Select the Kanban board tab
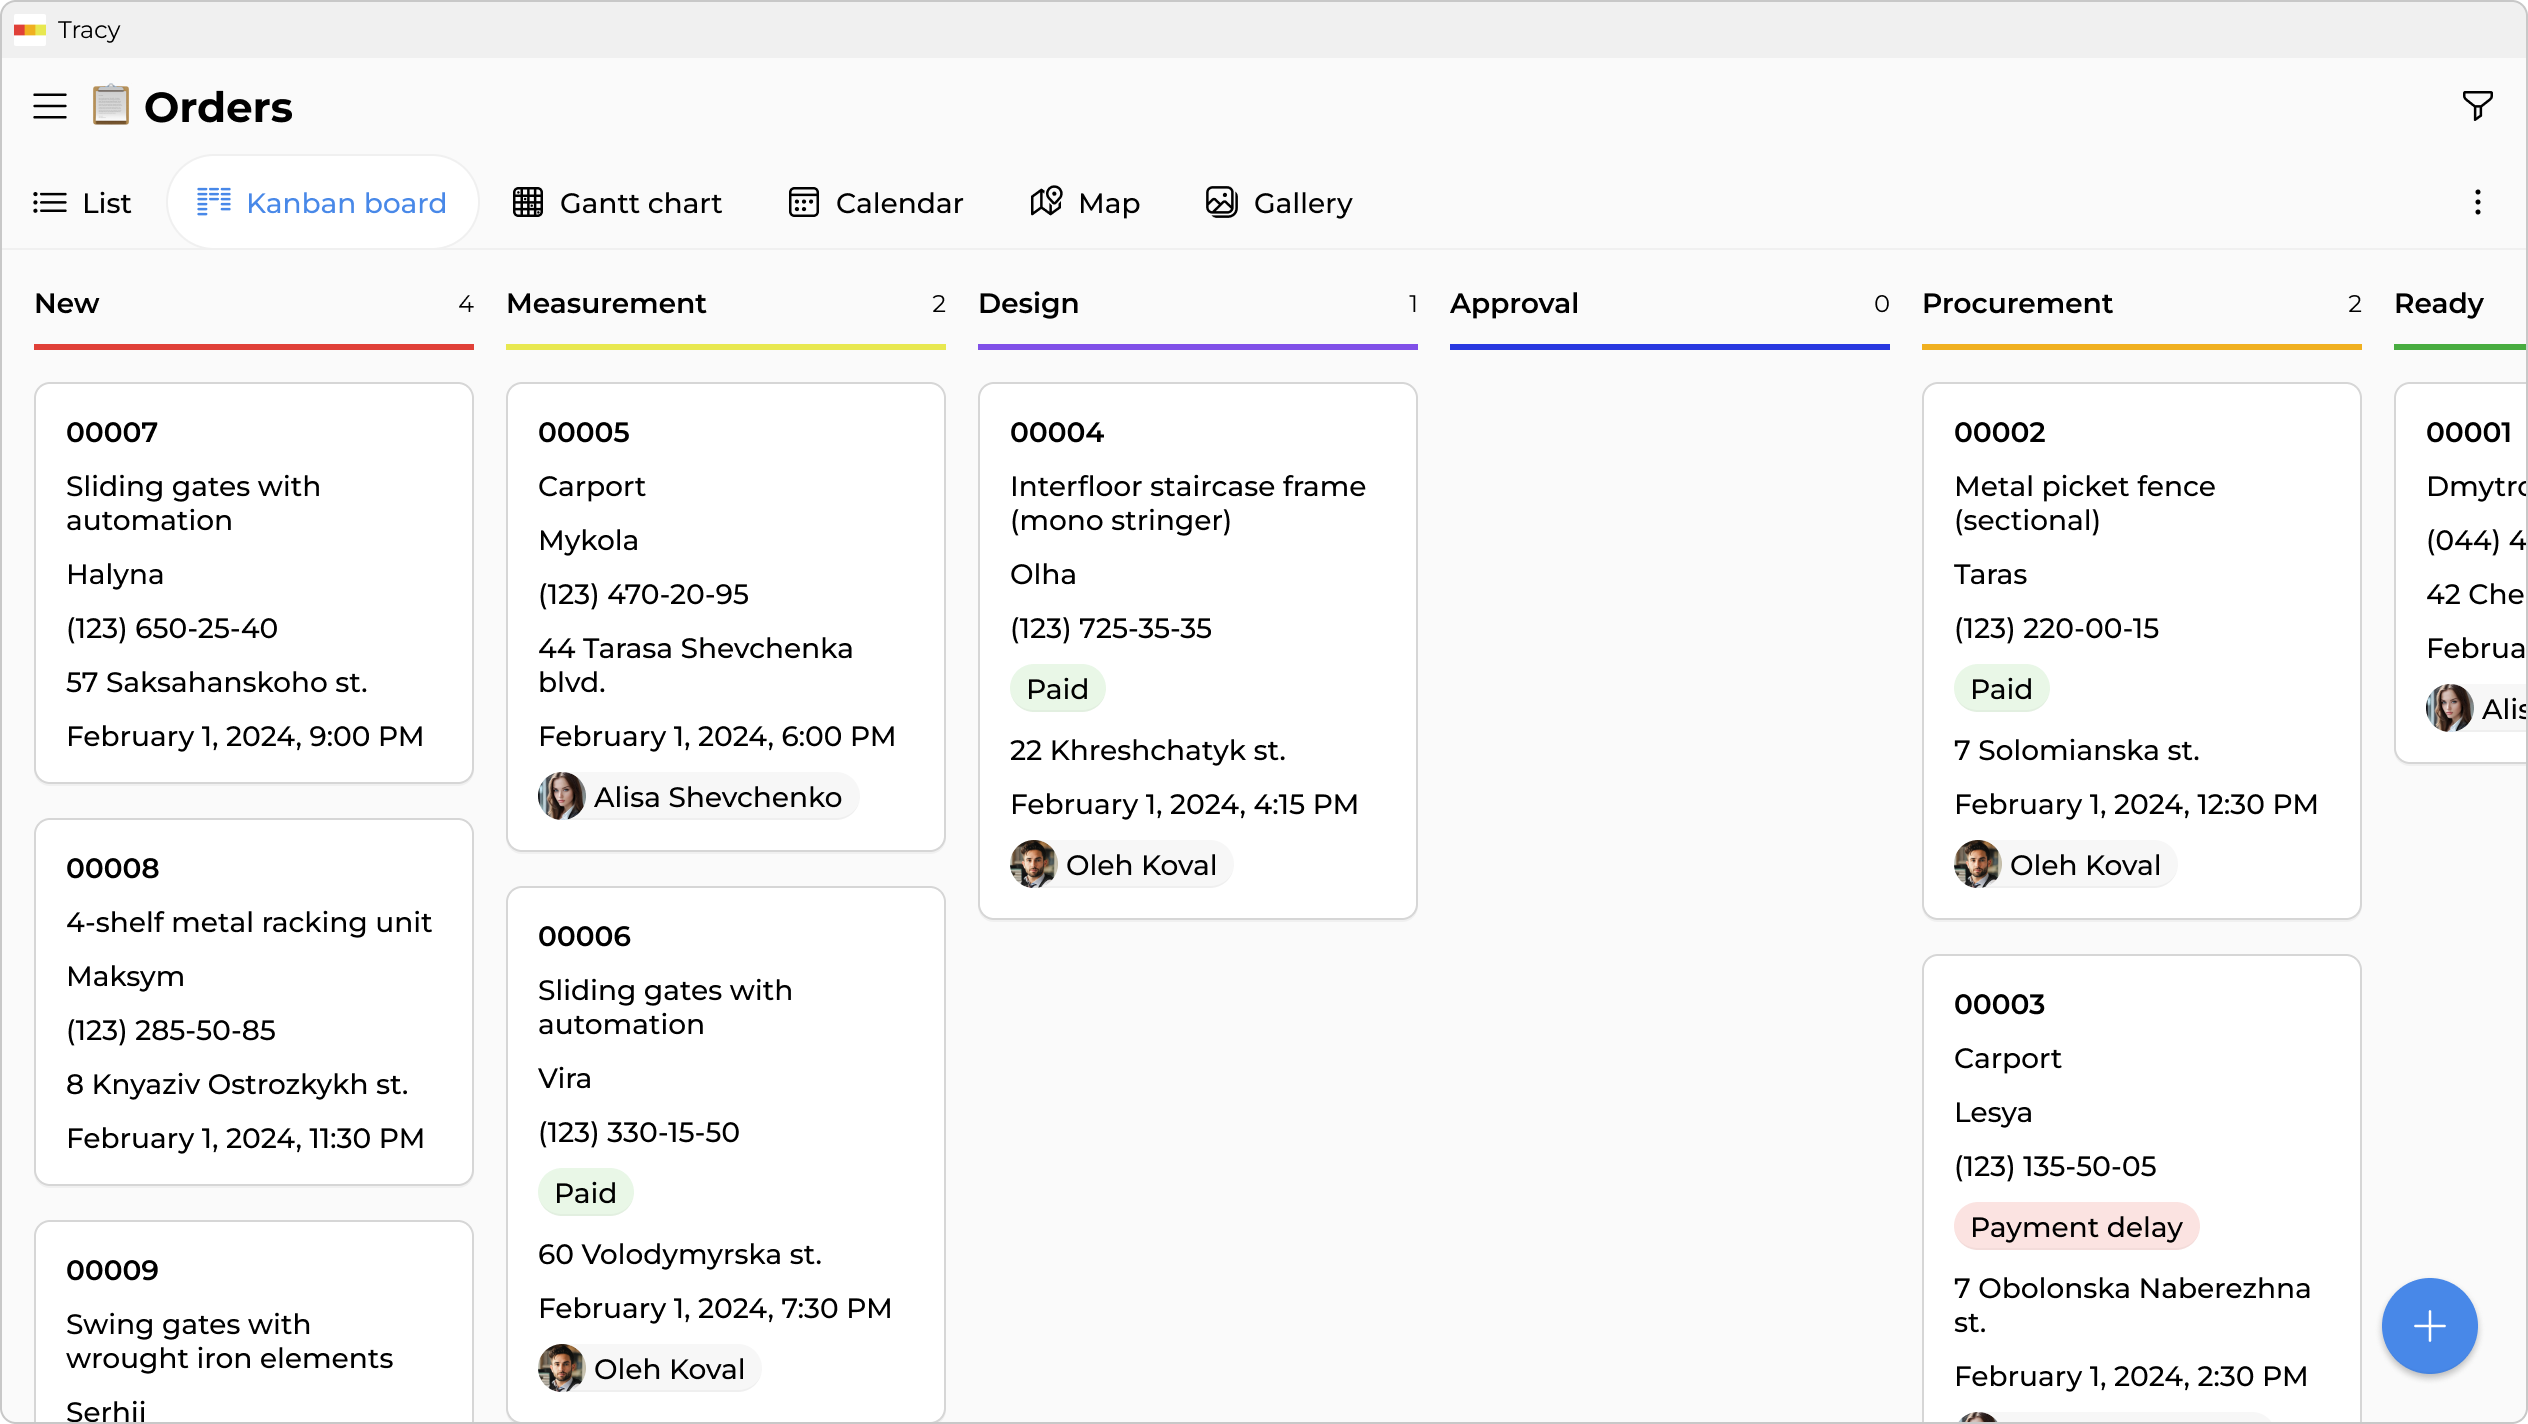Image resolution: width=2528 pixels, height=1424 pixels. coord(323,202)
